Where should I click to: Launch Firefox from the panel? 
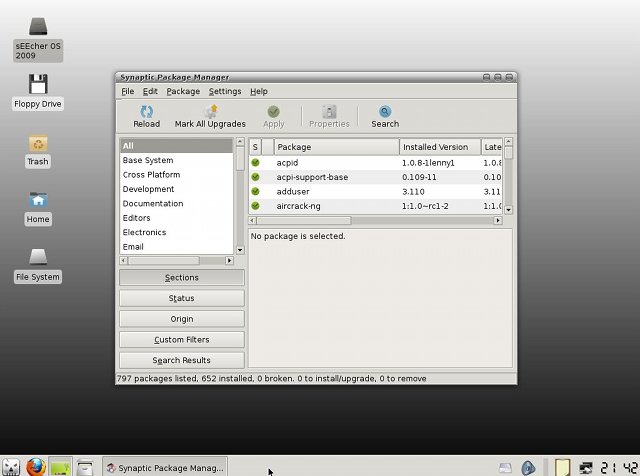[36, 467]
